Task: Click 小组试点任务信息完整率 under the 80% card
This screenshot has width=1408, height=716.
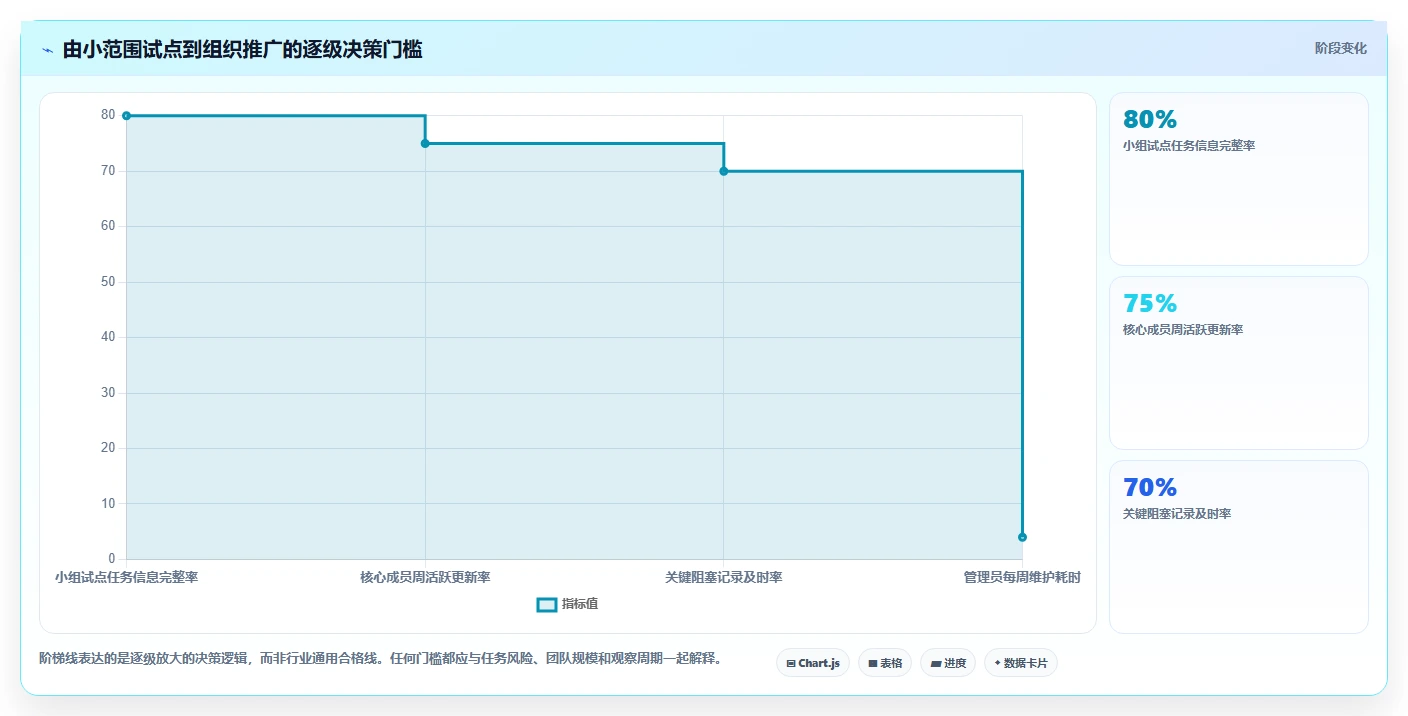Action: (x=1189, y=146)
